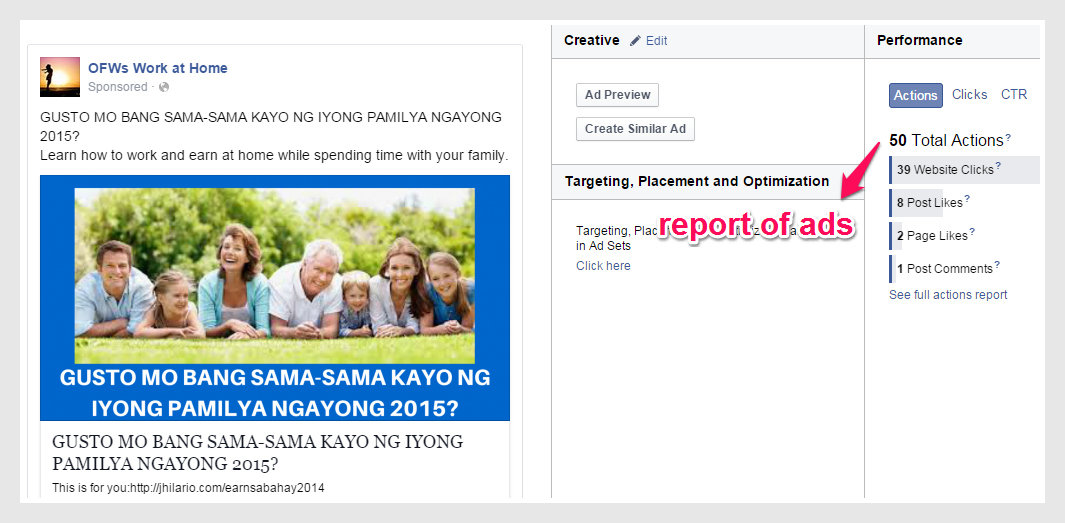Click the family photo ad image
1065x523 pixels.
click(x=274, y=276)
